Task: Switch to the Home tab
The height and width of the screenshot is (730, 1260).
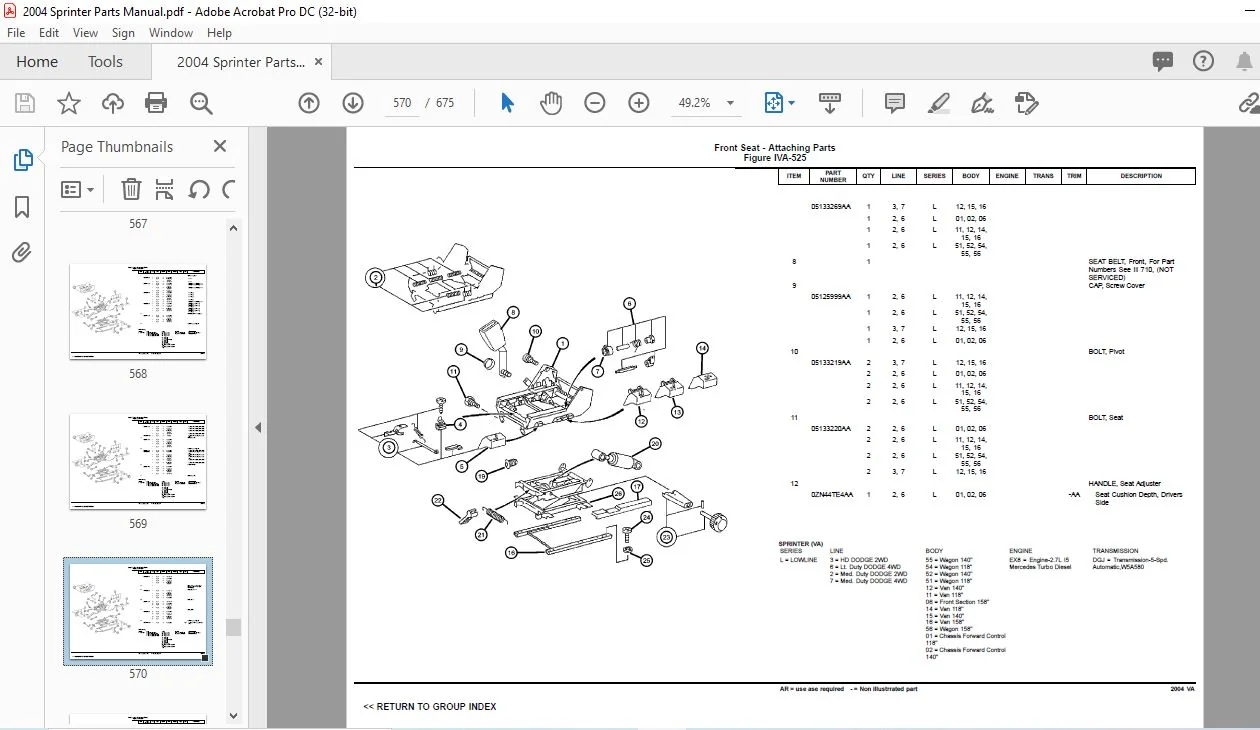Action: point(37,62)
